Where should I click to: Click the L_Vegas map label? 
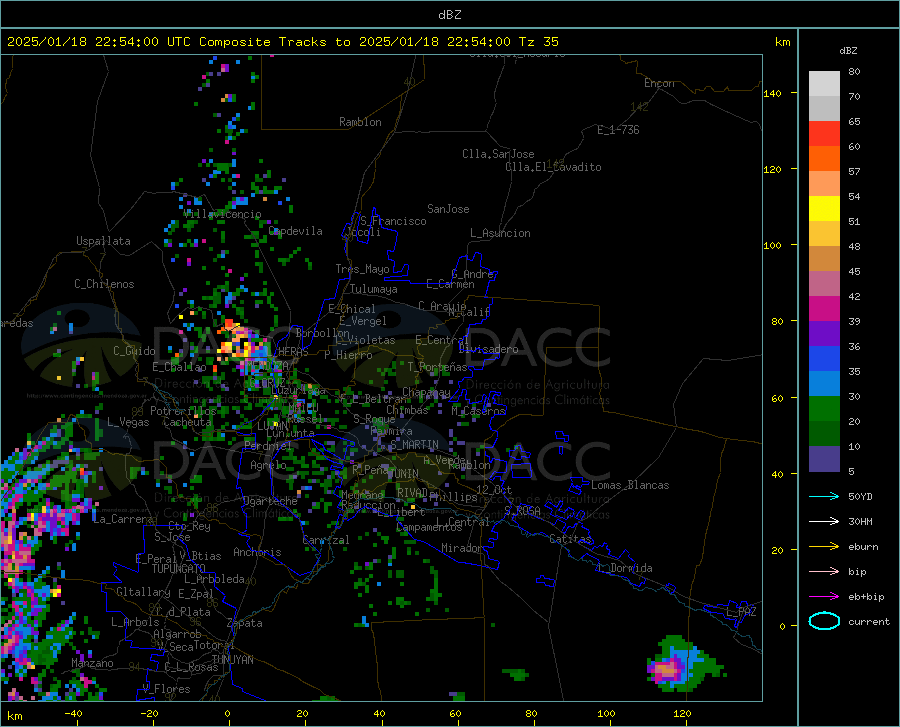tap(128, 422)
